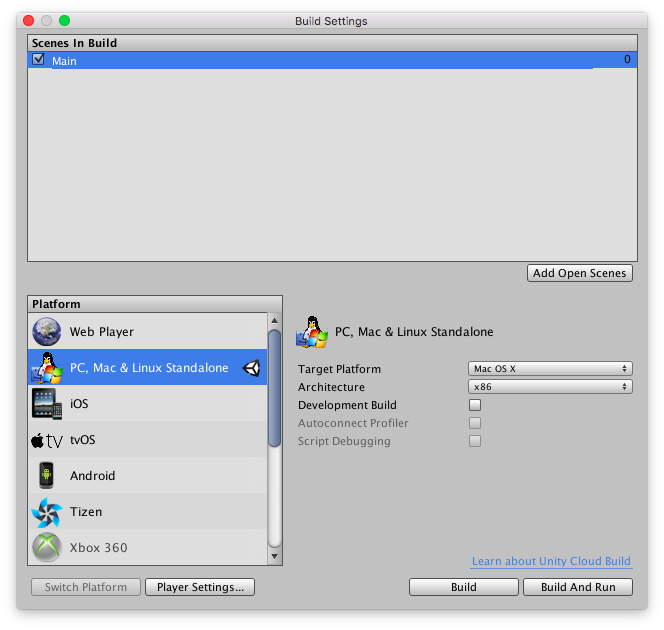Toggle the Script Debugging checkbox

pyautogui.click(x=475, y=441)
